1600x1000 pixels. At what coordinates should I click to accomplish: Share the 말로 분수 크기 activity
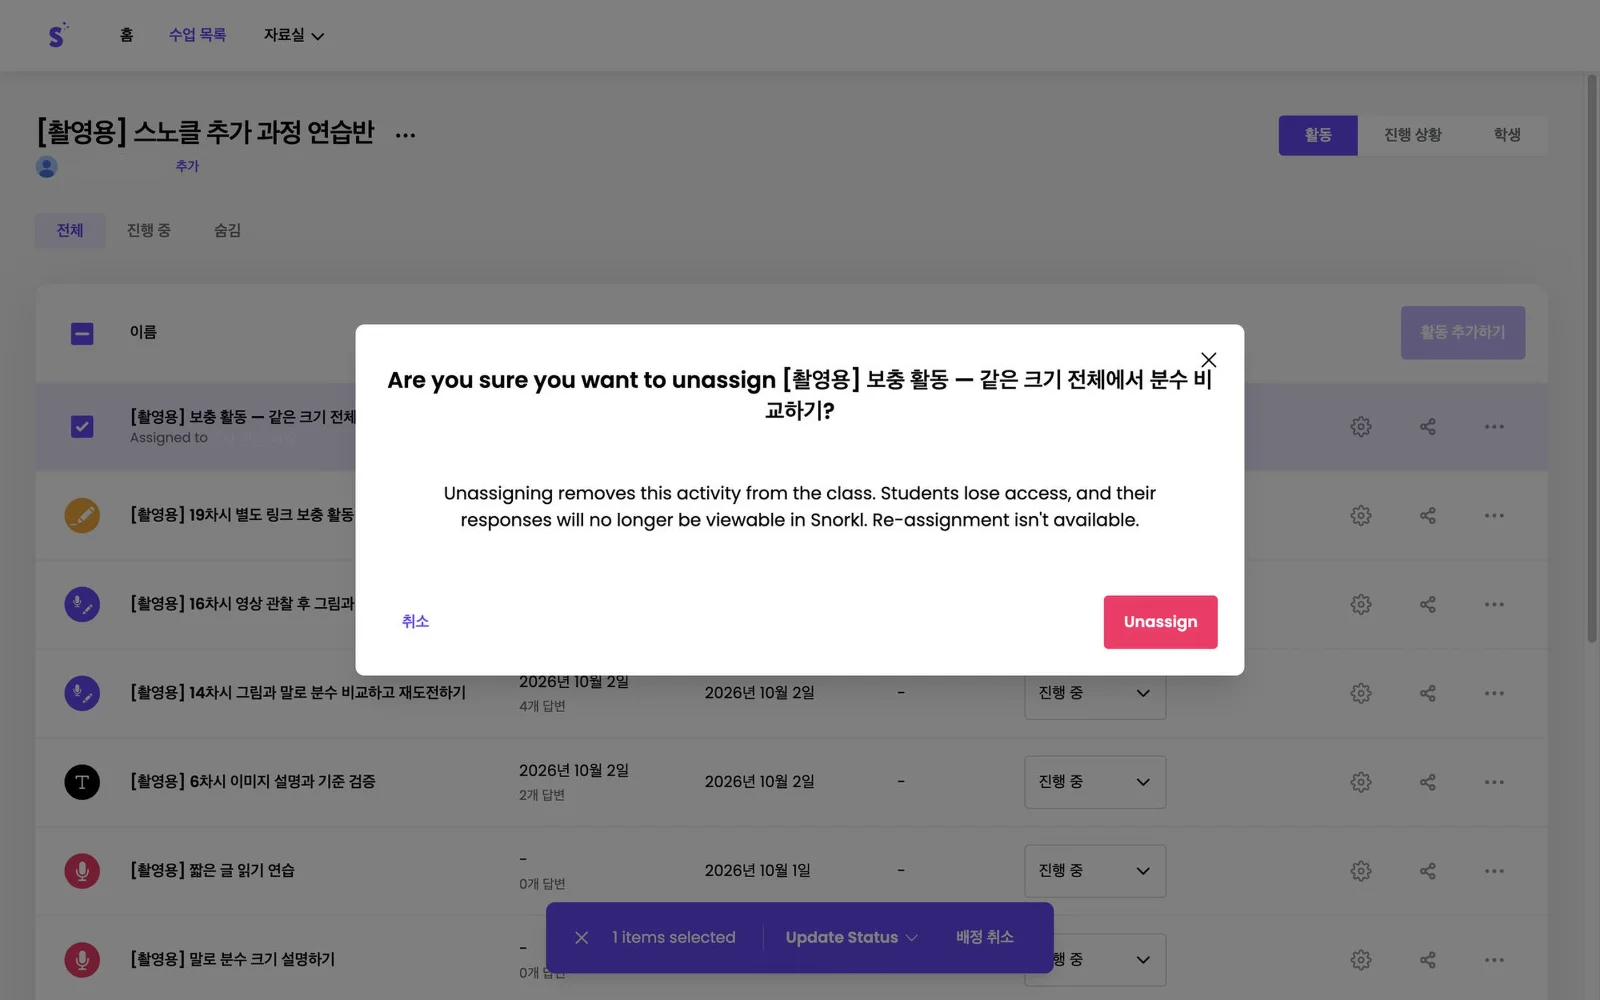pyautogui.click(x=1427, y=960)
